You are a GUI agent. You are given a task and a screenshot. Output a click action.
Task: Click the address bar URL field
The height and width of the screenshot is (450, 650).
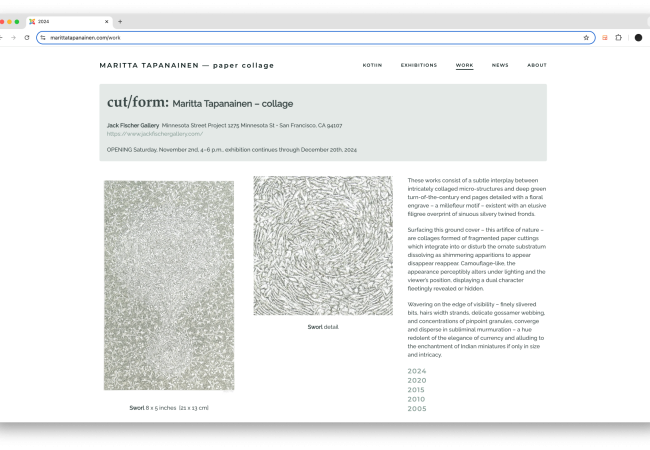pos(300,37)
